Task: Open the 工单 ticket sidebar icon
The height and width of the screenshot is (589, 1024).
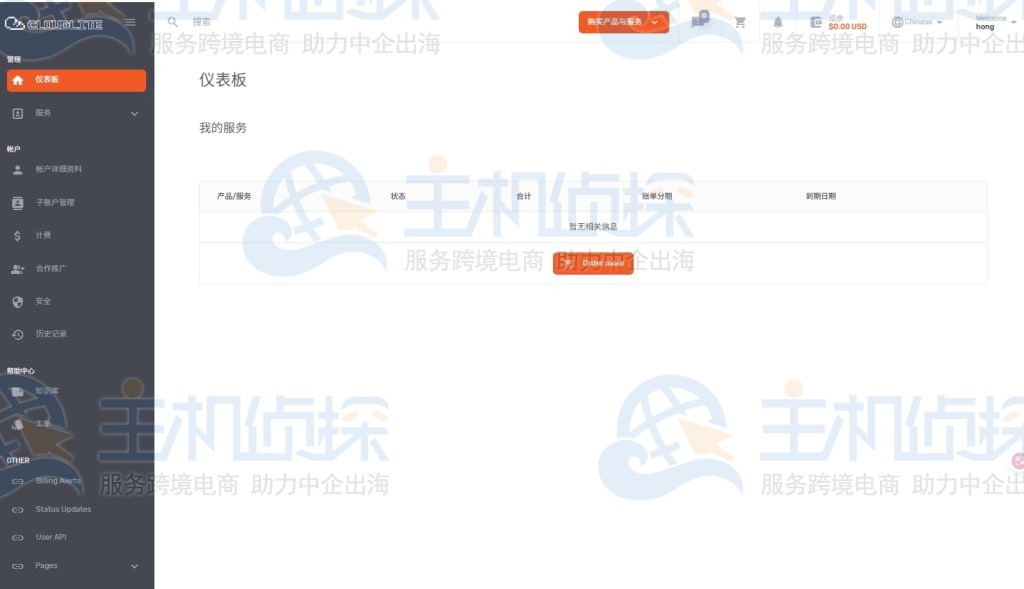Action: click(17, 424)
